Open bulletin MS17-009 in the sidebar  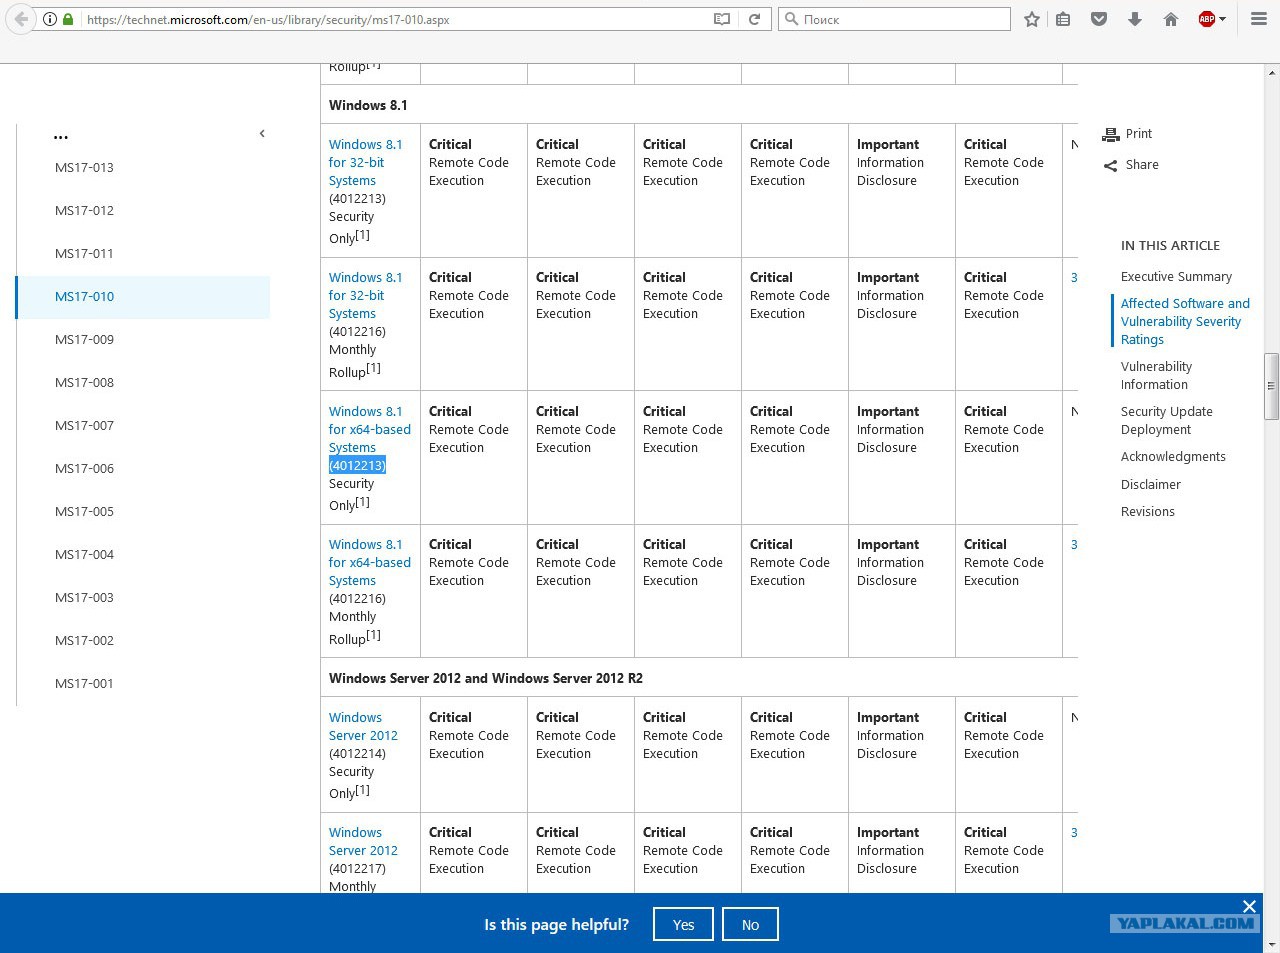tap(84, 339)
